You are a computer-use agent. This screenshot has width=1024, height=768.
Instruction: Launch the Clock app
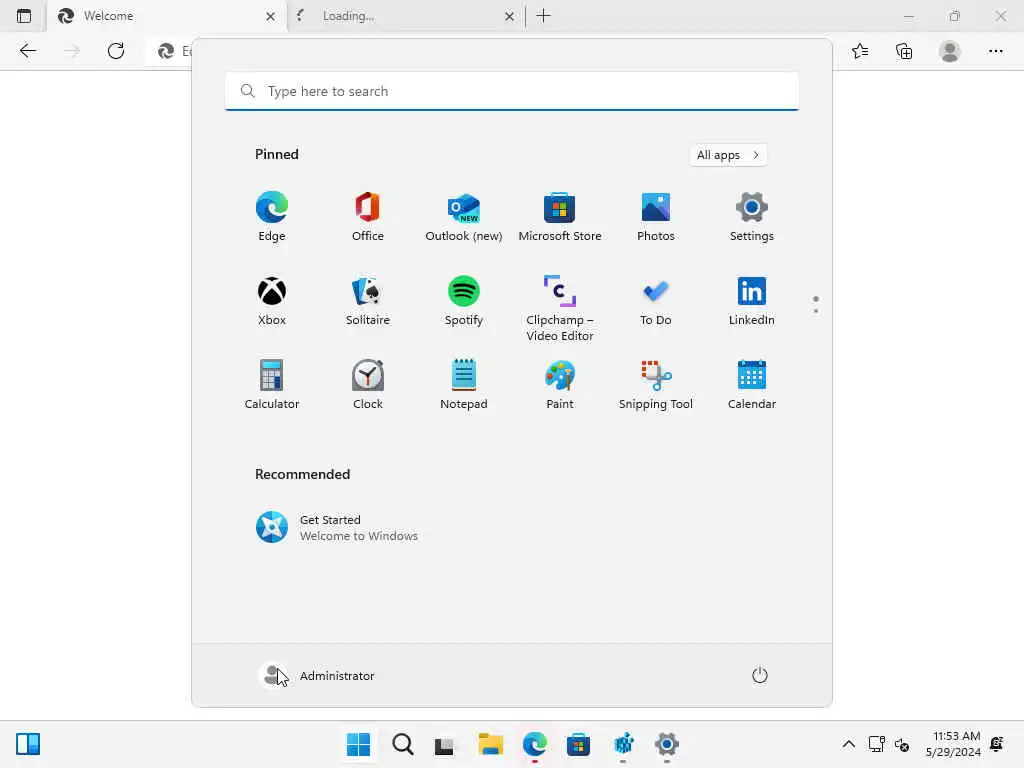click(x=368, y=385)
